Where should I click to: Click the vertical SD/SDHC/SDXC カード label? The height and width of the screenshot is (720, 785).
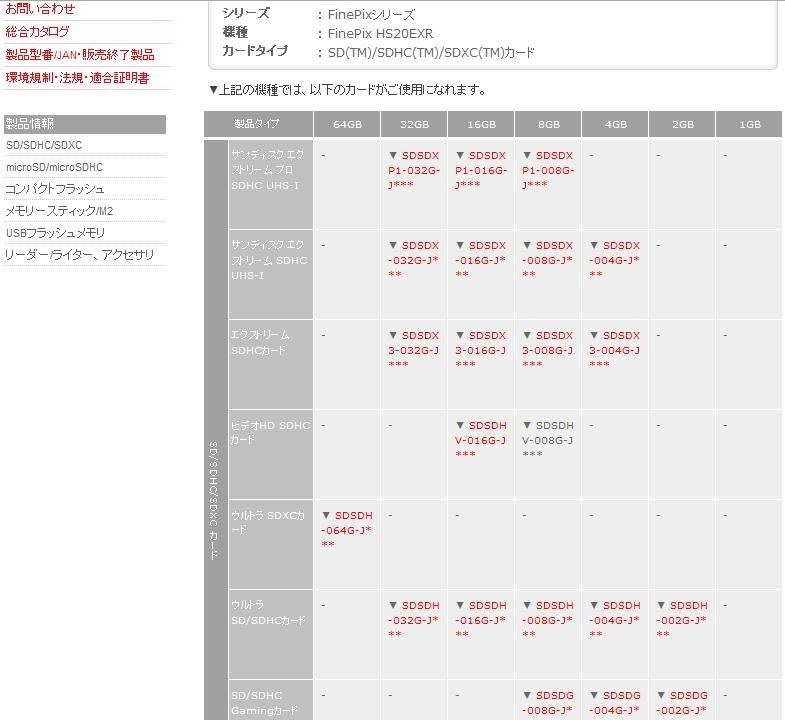tap(214, 501)
